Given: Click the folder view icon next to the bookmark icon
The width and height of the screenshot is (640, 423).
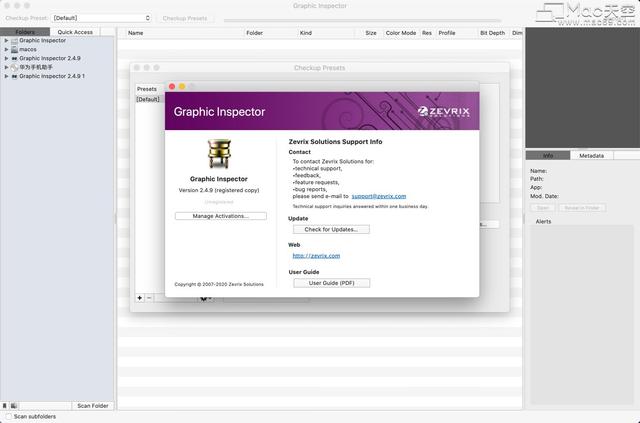Looking at the screenshot, I should (13, 406).
